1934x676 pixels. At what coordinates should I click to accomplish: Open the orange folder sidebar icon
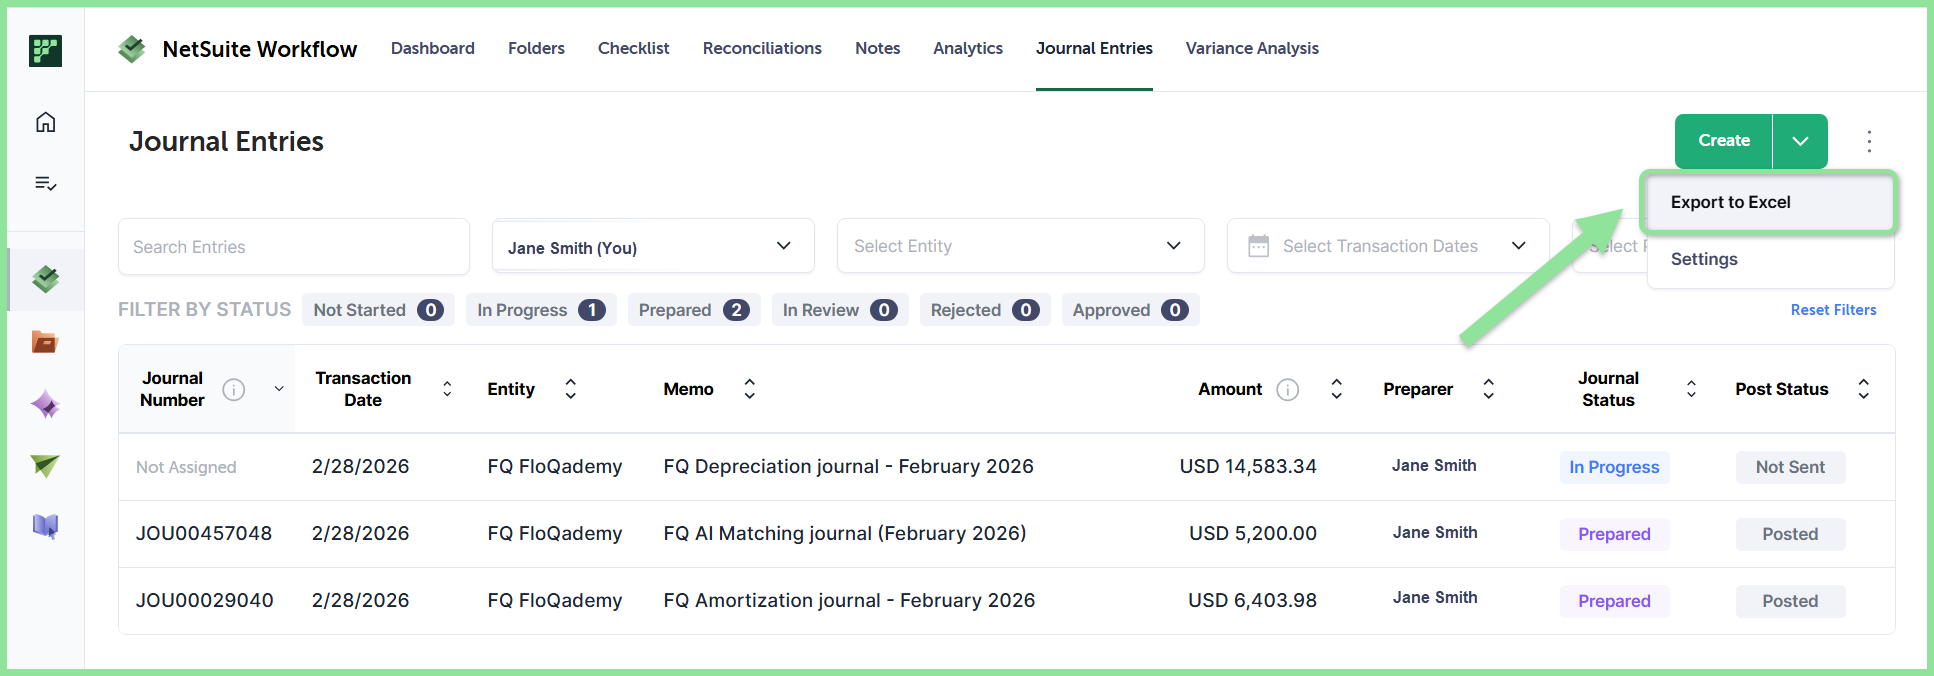click(x=45, y=342)
